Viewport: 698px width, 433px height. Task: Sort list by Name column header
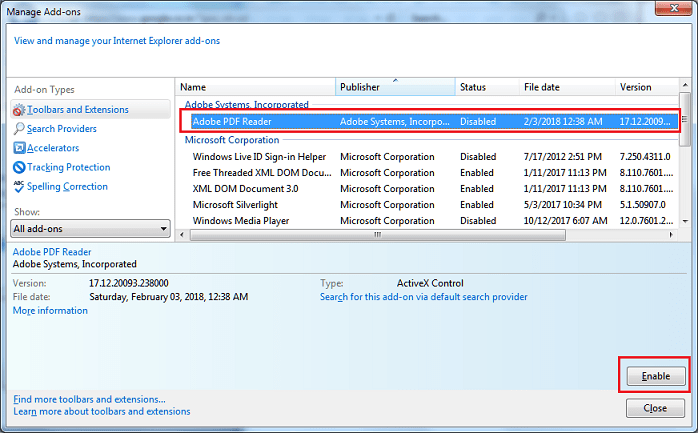(x=256, y=87)
